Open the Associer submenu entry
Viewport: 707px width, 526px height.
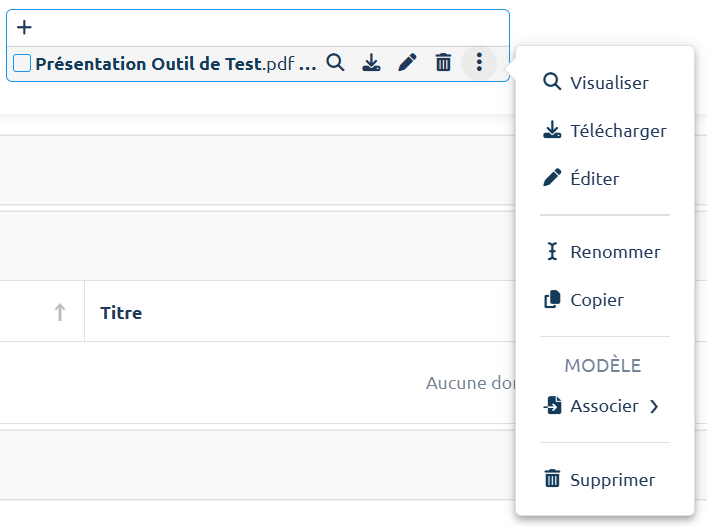[603, 406]
